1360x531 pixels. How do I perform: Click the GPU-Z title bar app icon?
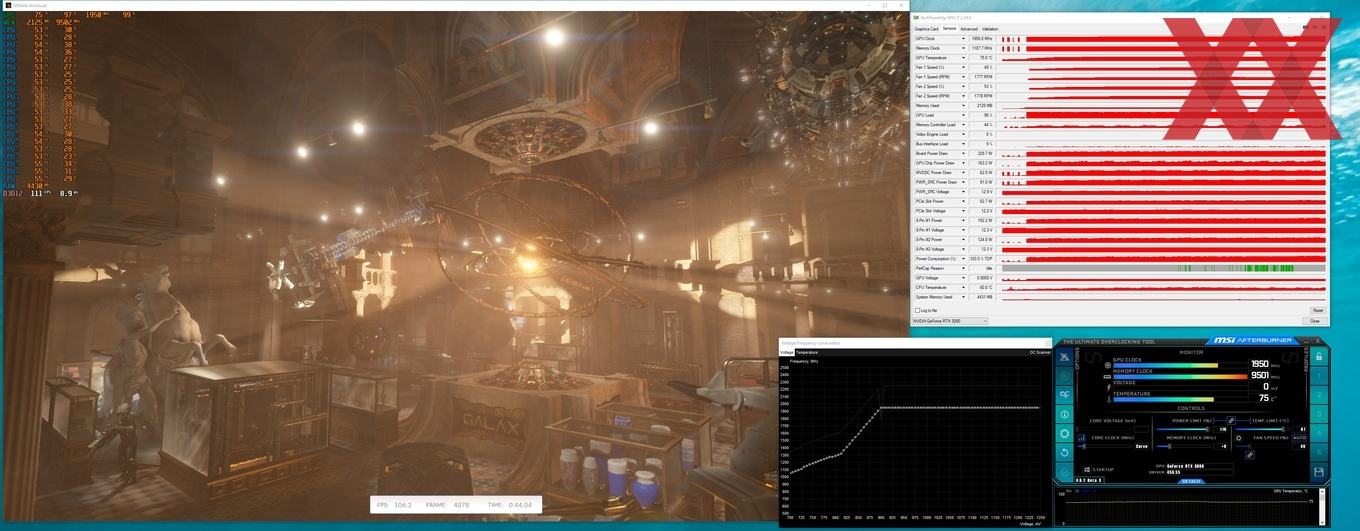(916, 17)
